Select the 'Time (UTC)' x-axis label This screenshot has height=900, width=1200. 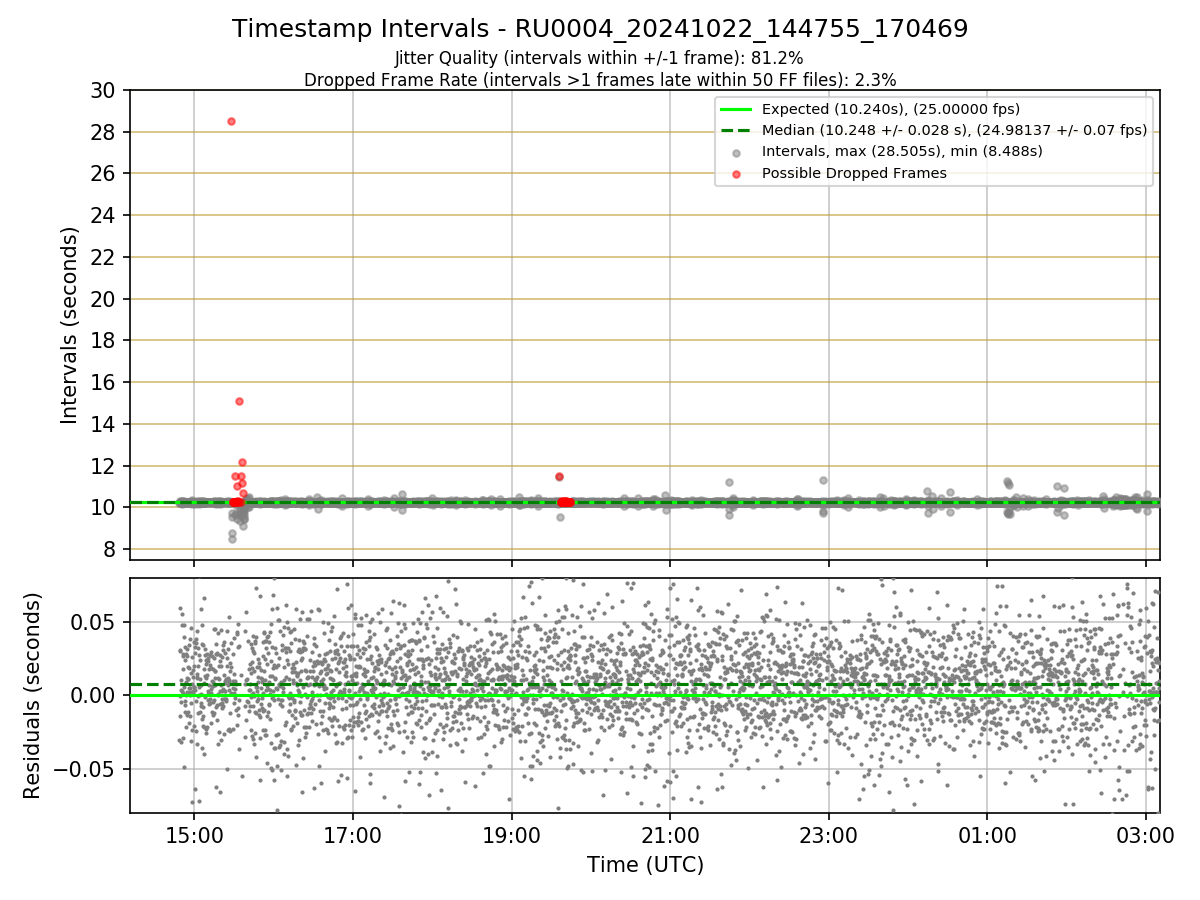click(645, 865)
